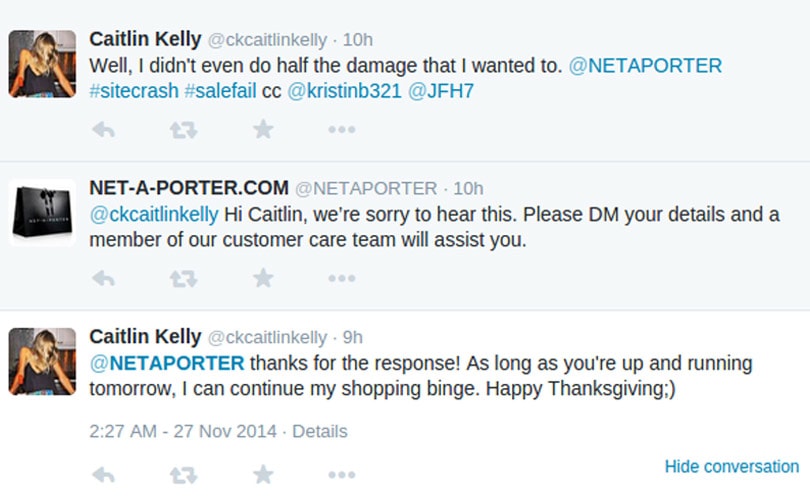
Task: Open Caitlin Kelly's avatar on top tweet
Action: [x=42, y=64]
